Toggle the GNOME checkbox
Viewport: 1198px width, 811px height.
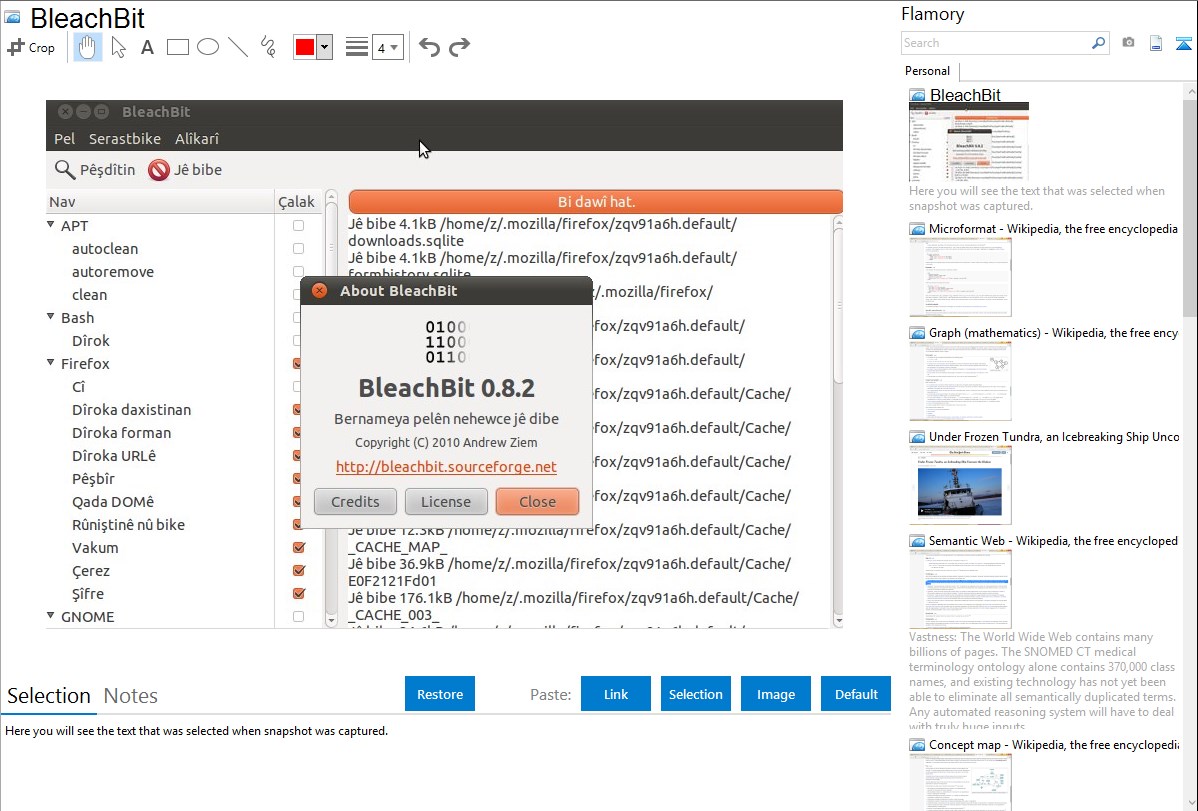(x=298, y=616)
